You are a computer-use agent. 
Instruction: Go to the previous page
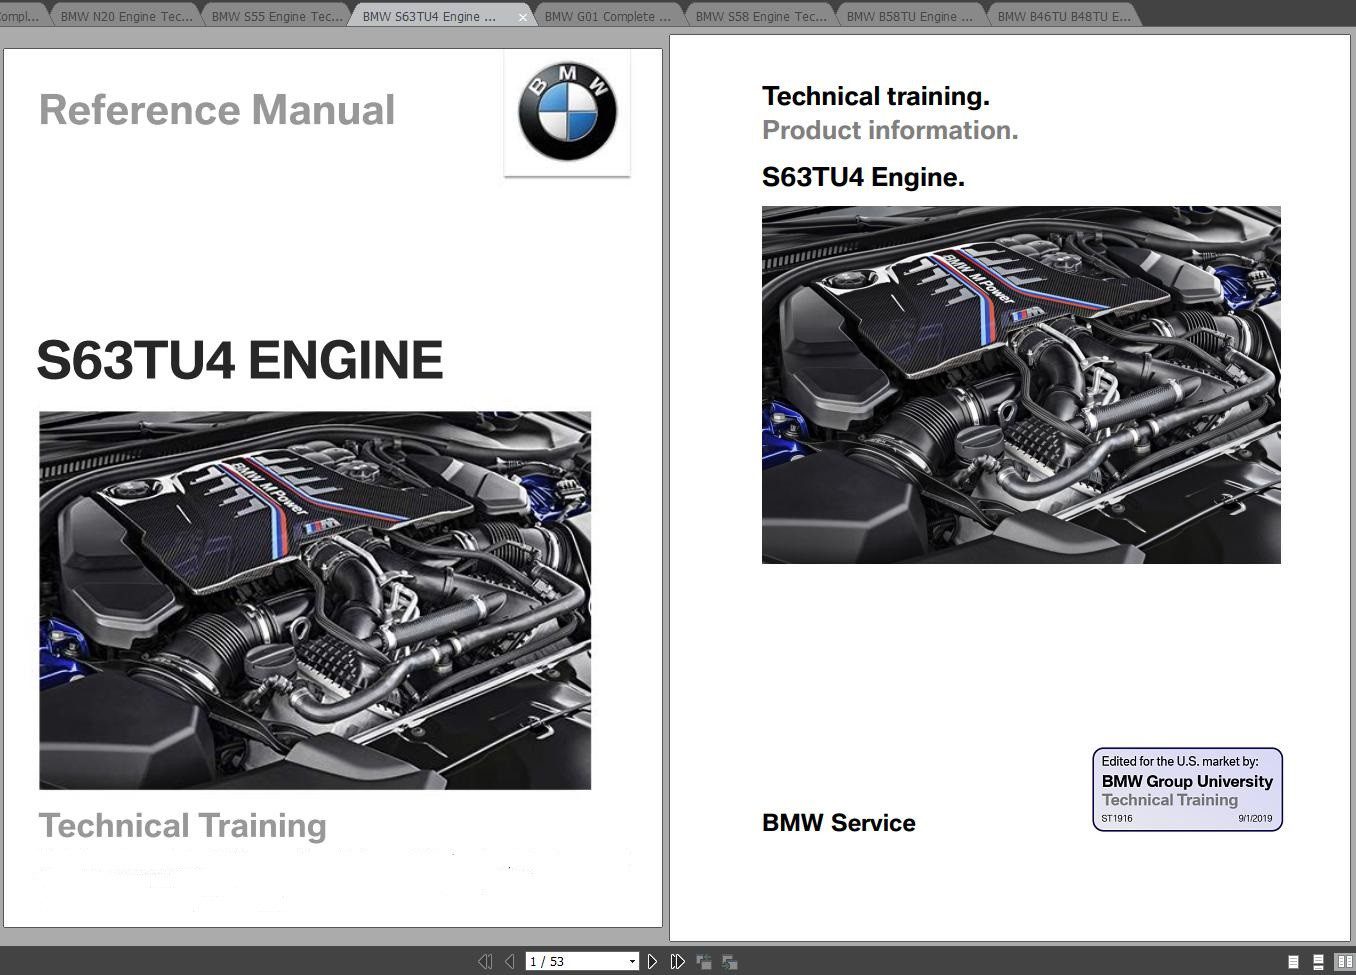coord(508,961)
